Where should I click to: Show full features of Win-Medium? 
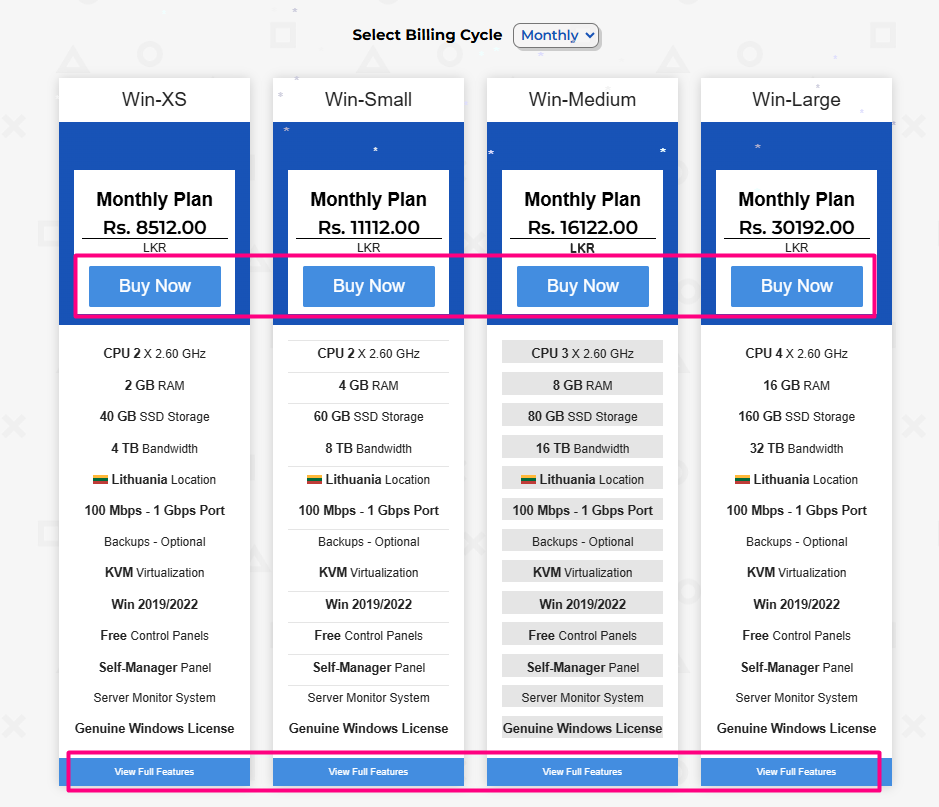tap(582, 772)
